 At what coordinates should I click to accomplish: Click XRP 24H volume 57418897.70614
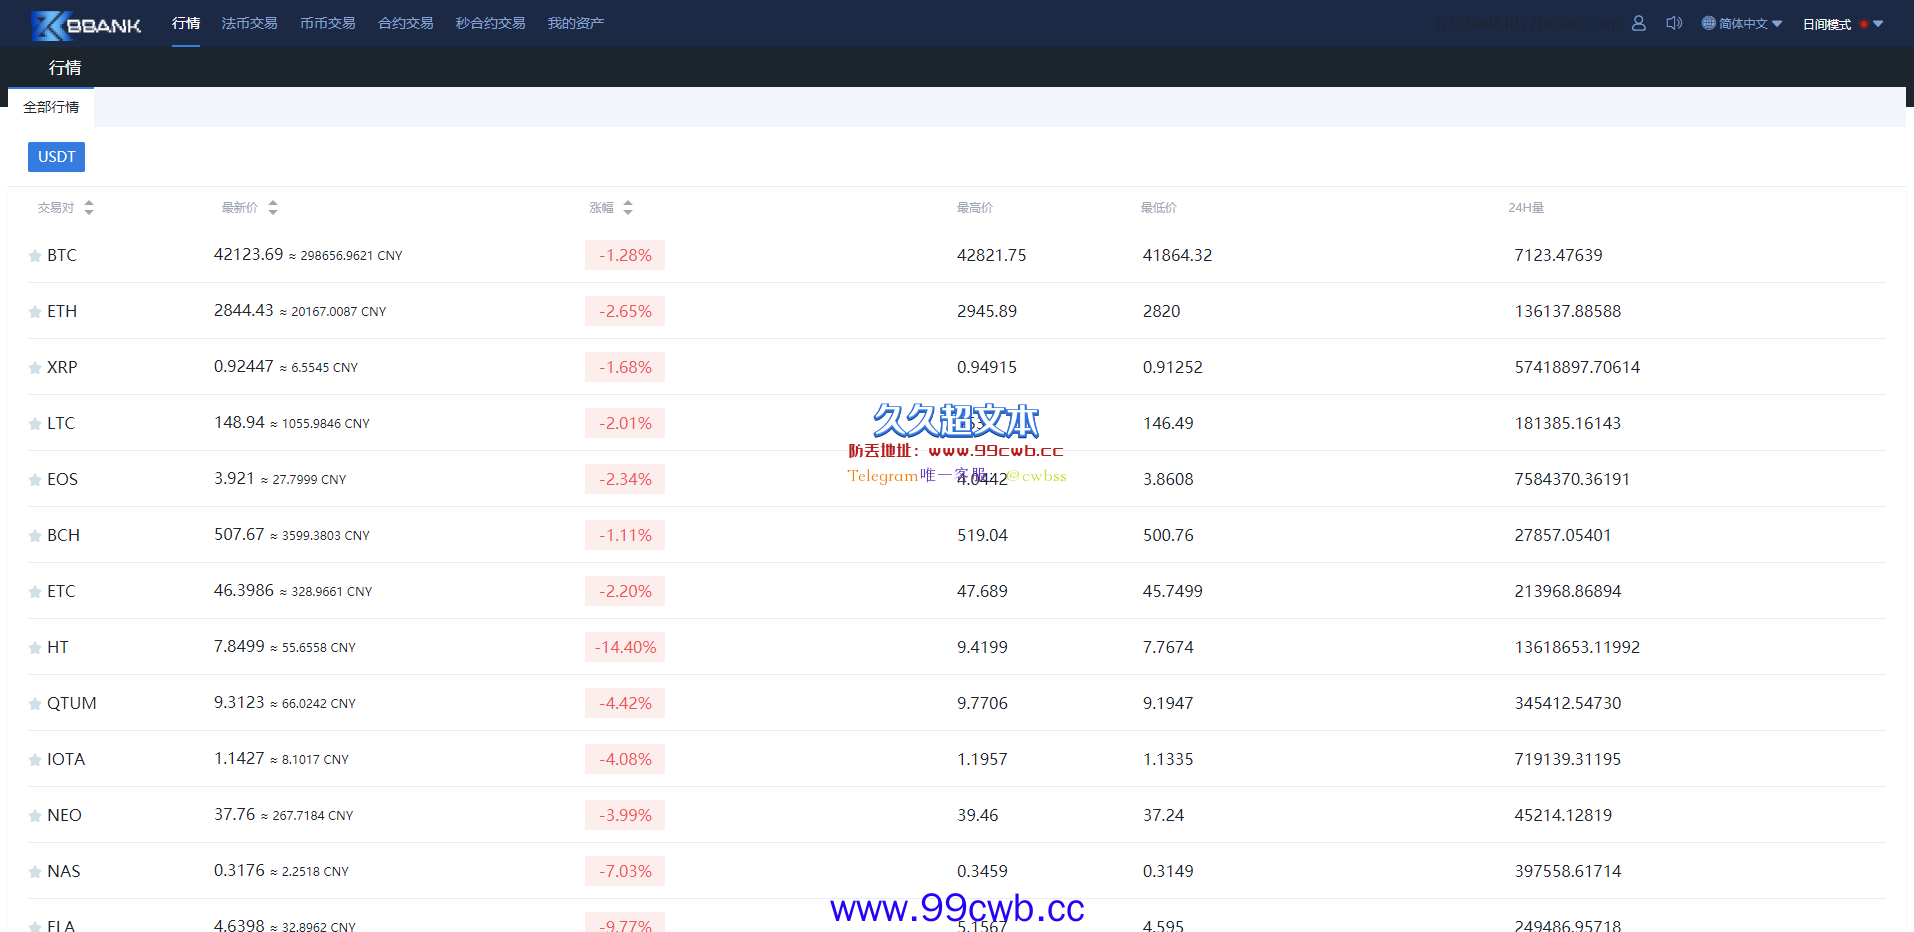[x=1577, y=367]
